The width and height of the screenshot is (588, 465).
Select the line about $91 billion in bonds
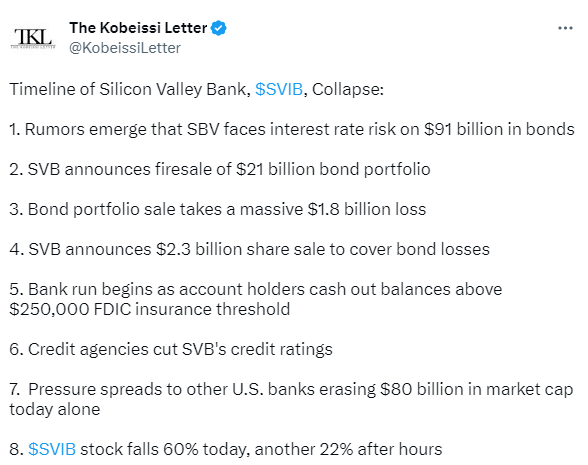tap(292, 129)
